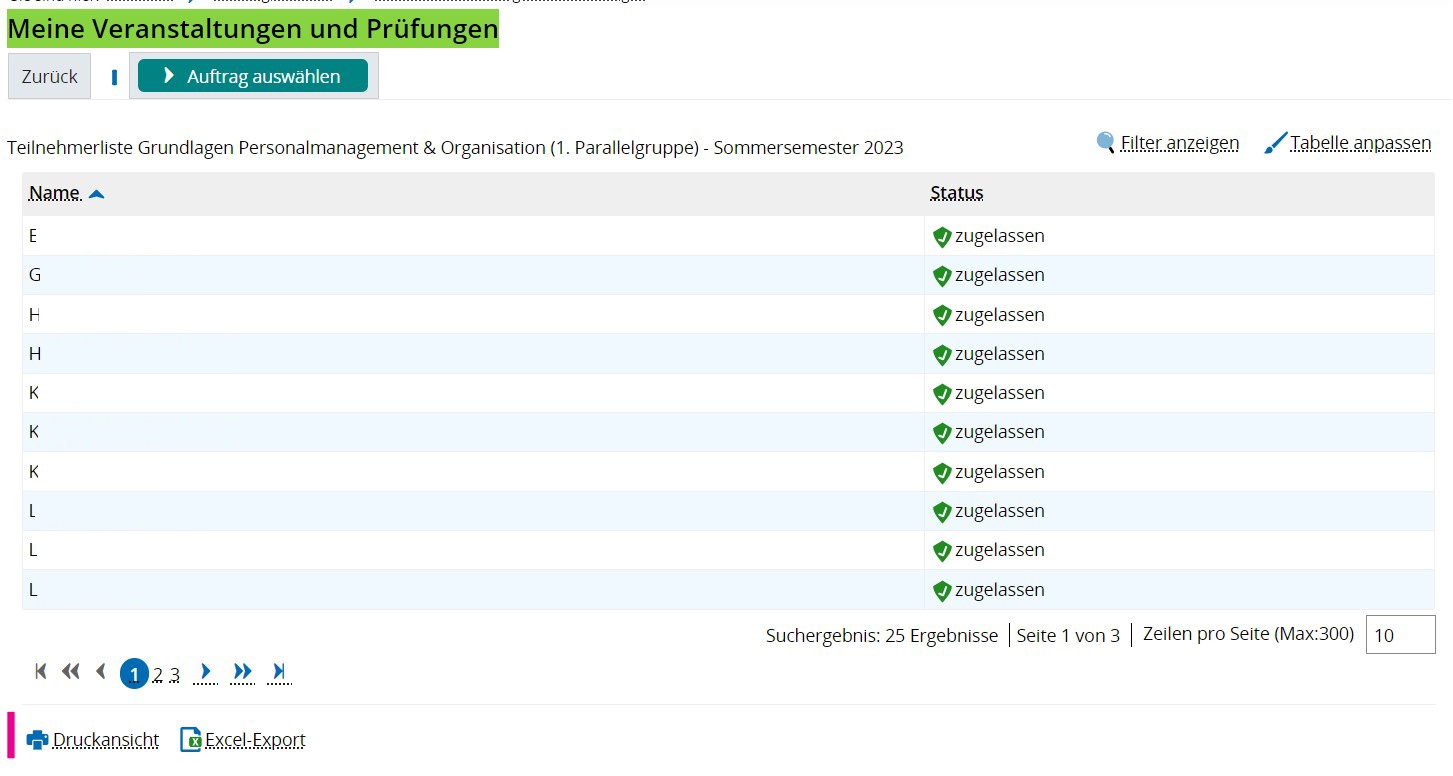1453x776 pixels.
Task: Expand the Auftrag auswählen button
Action: [253, 76]
